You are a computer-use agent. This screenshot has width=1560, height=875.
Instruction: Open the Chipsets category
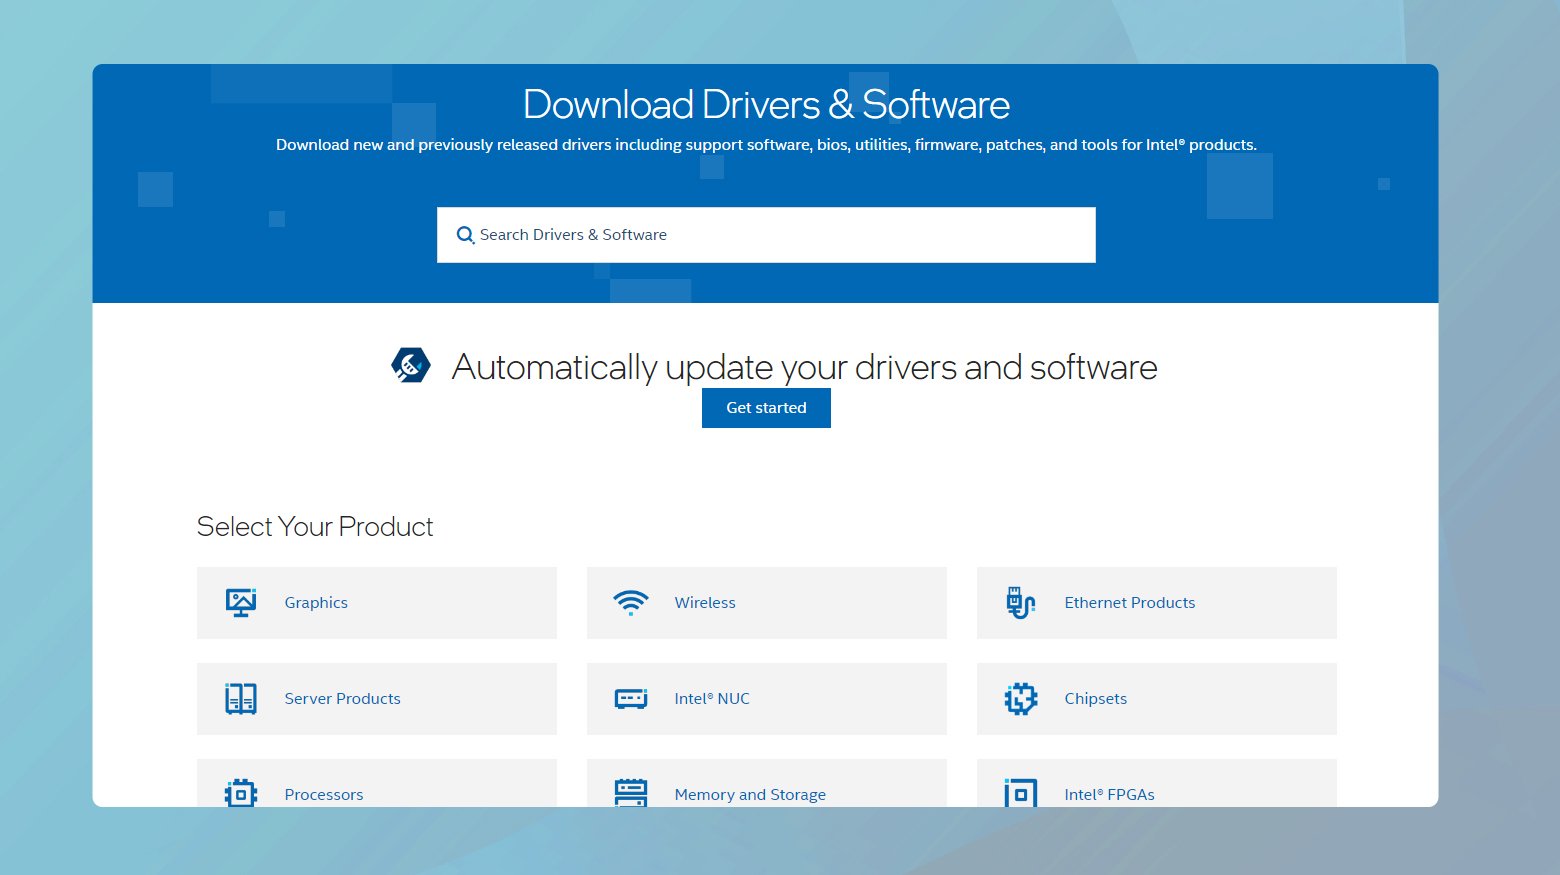[1095, 698]
